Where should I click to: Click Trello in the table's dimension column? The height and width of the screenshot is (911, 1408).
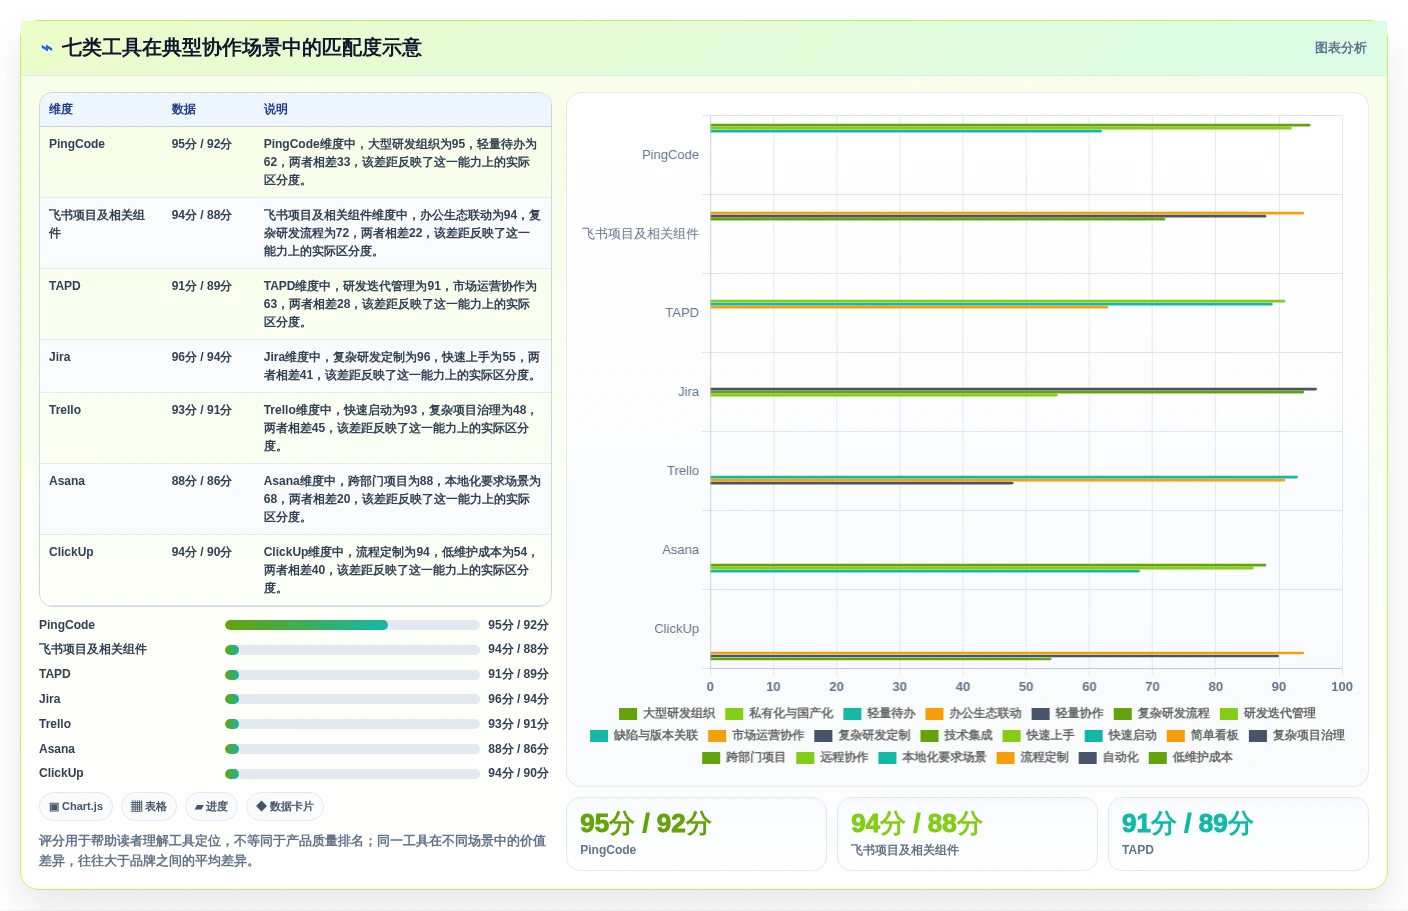(65, 410)
